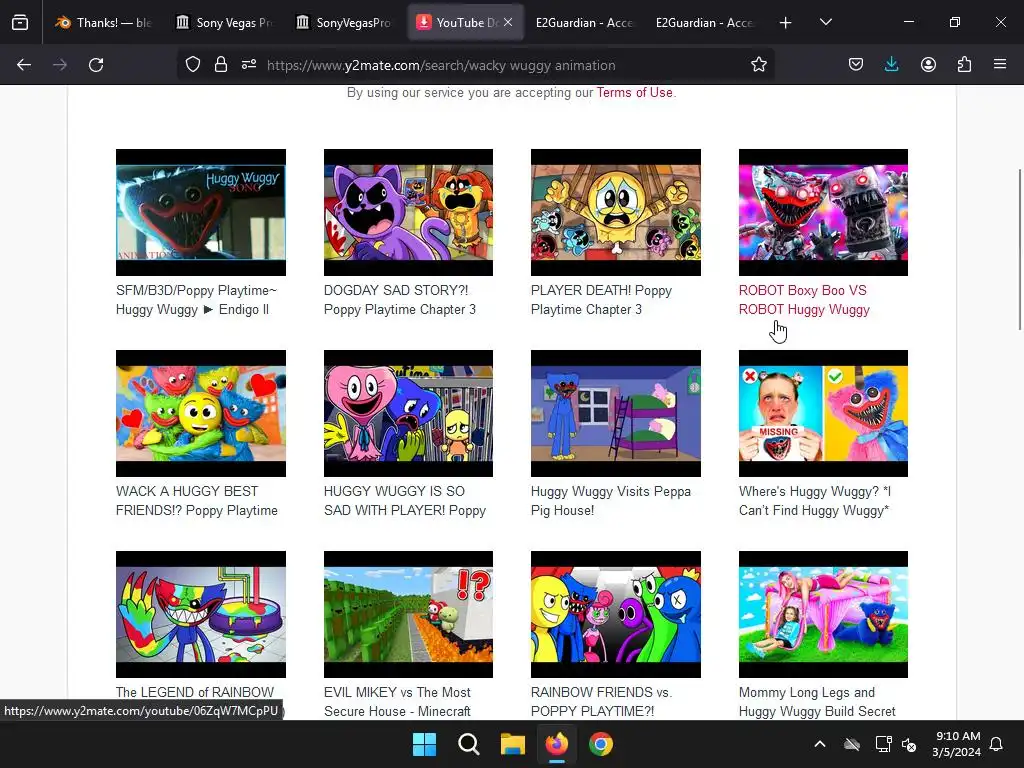
Task: Open the tracking protection shield icon
Action: point(193,65)
